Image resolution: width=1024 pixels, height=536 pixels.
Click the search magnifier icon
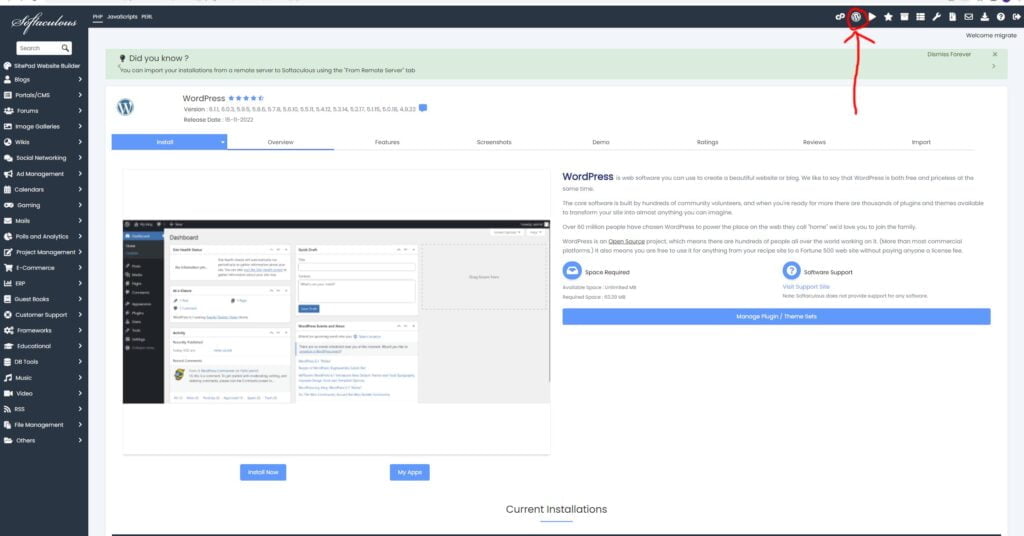(65, 48)
